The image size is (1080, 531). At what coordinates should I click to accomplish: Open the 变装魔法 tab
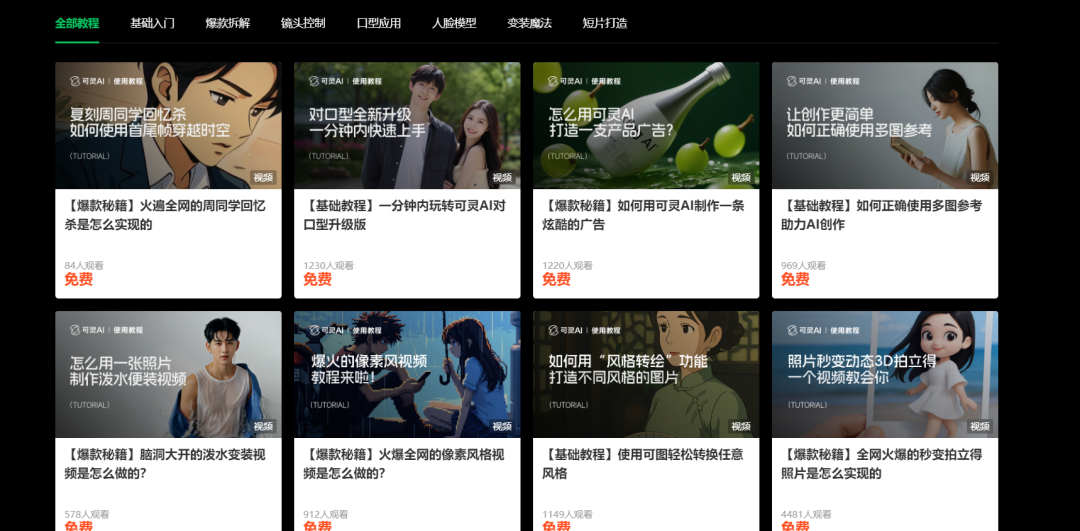point(530,23)
